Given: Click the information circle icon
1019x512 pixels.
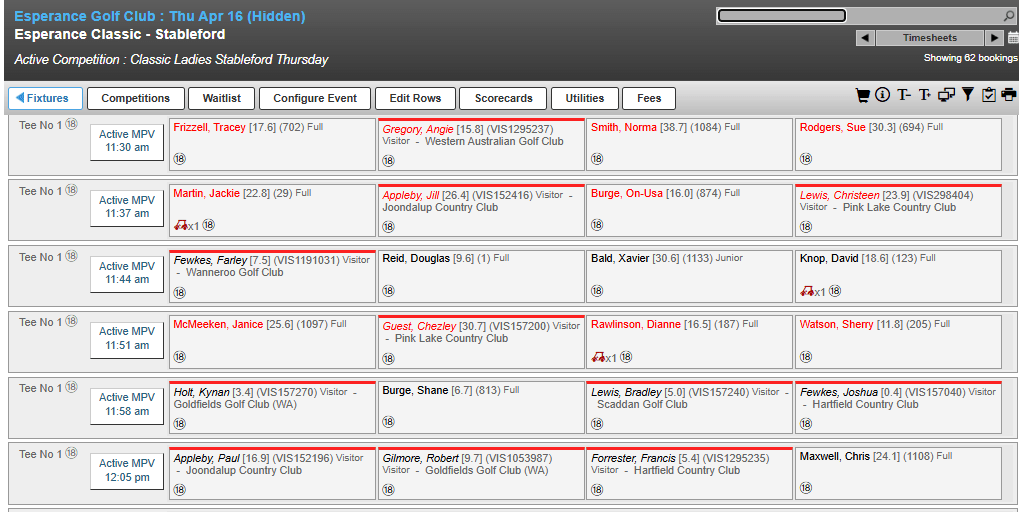Looking at the screenshot, I should point(882,95).
